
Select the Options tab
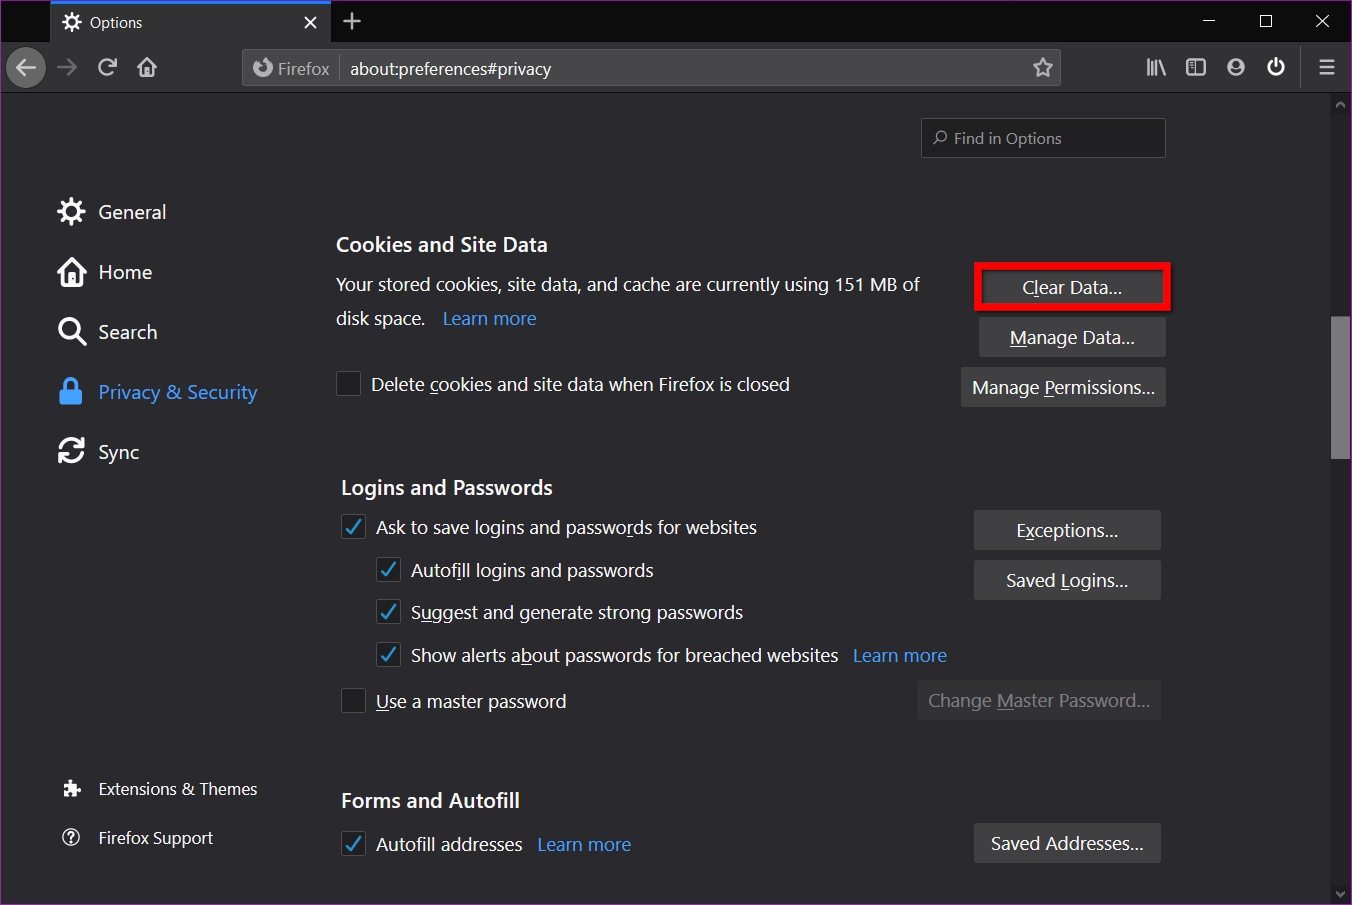tap(190, 22)
